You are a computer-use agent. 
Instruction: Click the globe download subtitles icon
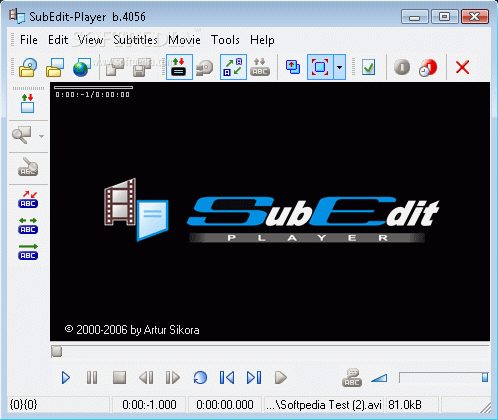click(82, 67)
